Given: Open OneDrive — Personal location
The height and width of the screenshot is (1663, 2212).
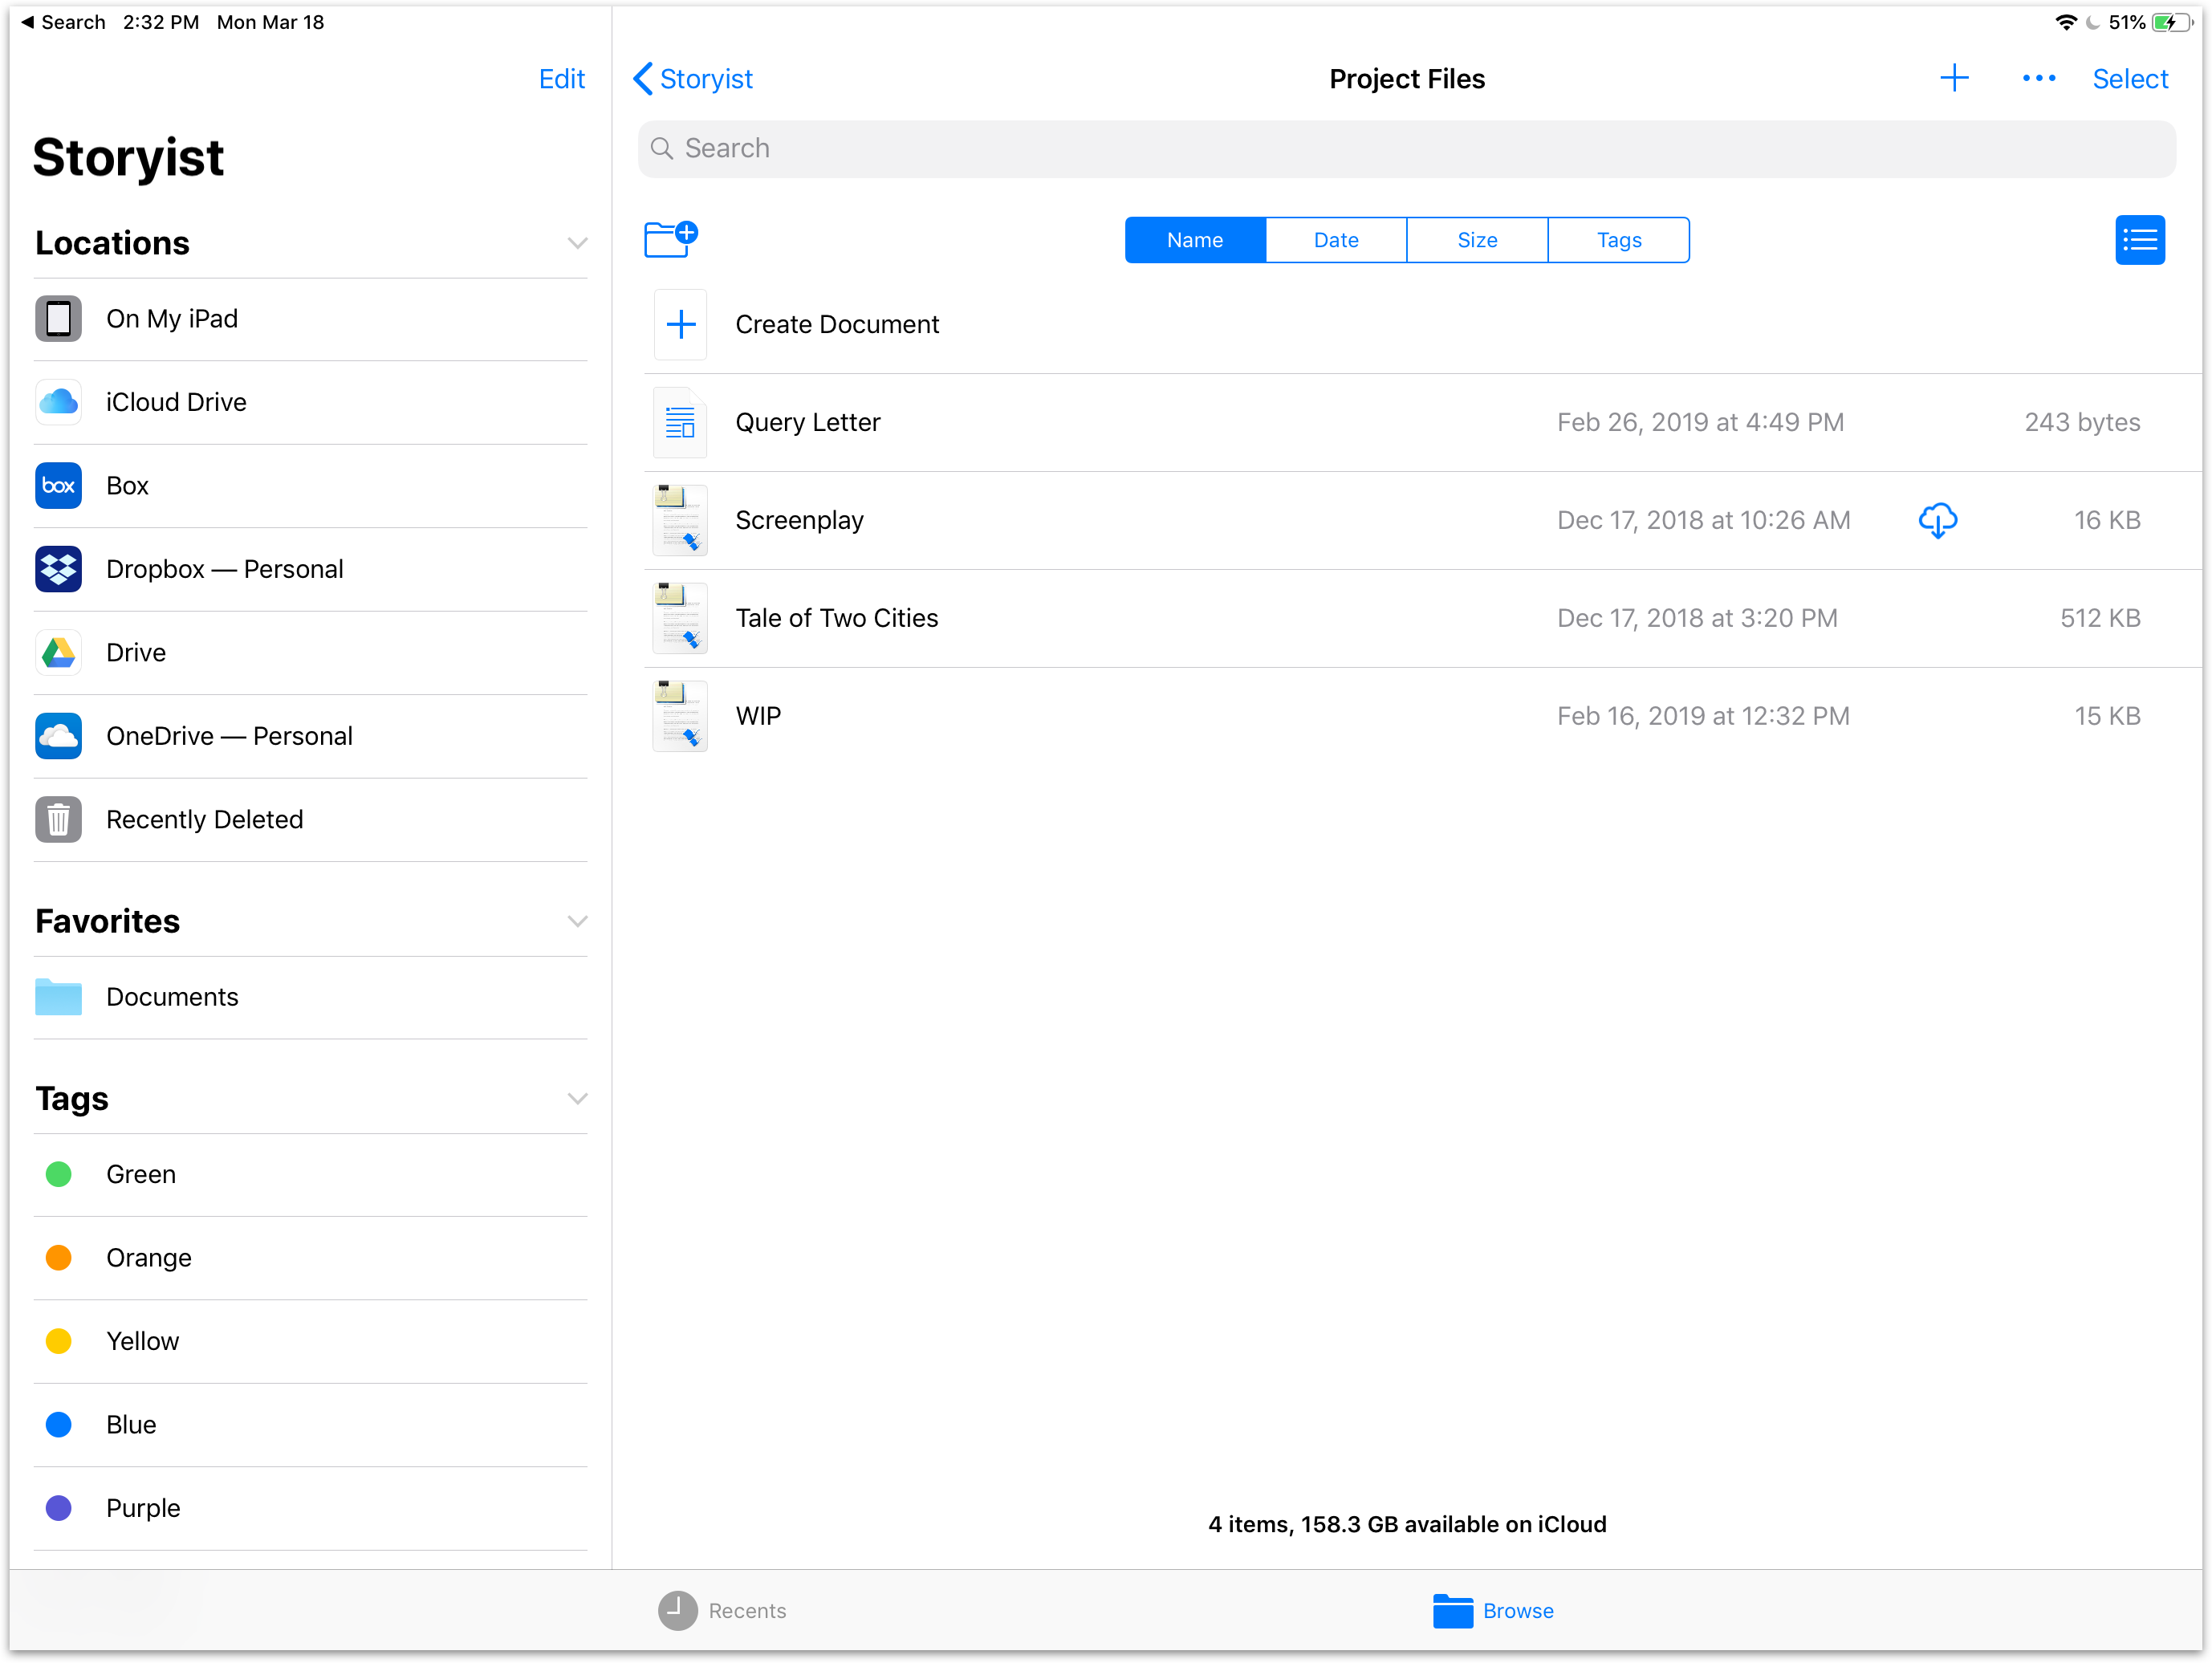Looking at the screenshot, I should click(x=311, y=736).
